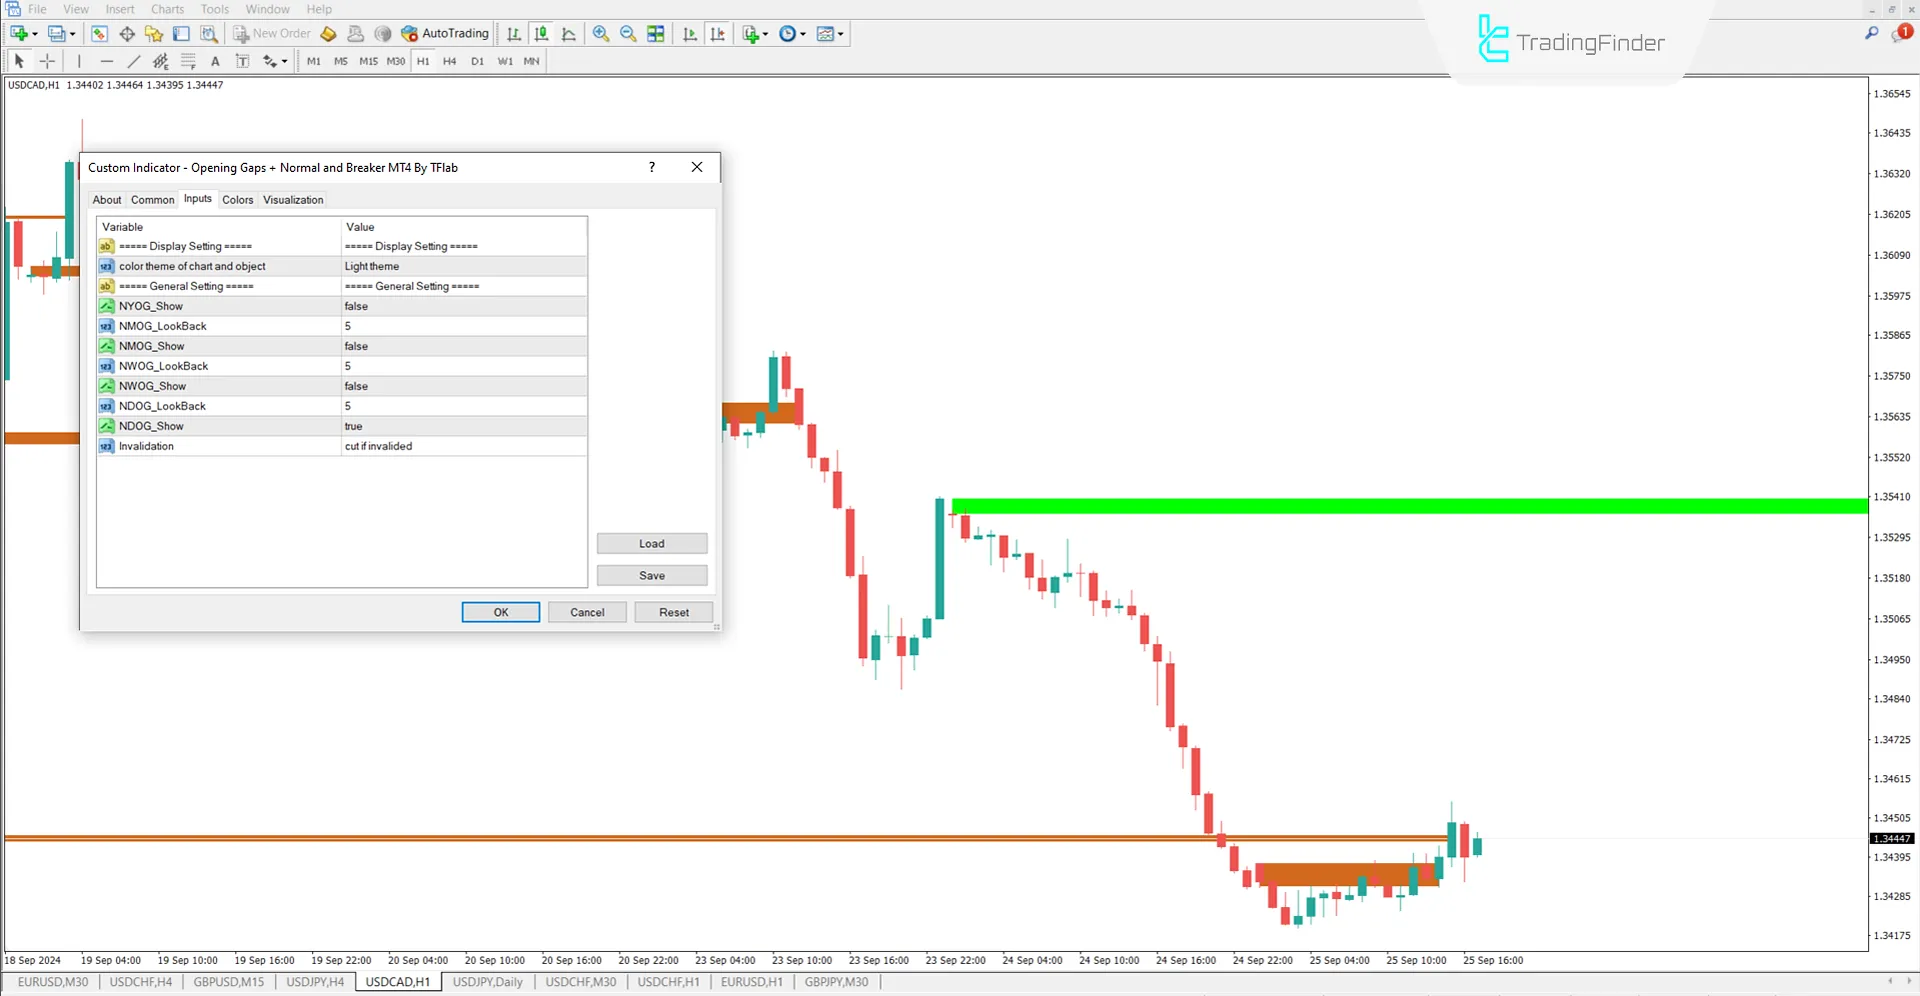This screenshot has height=996, width=1920.
Task: Select M15 timeframe button
Action: tap(368, 61)
